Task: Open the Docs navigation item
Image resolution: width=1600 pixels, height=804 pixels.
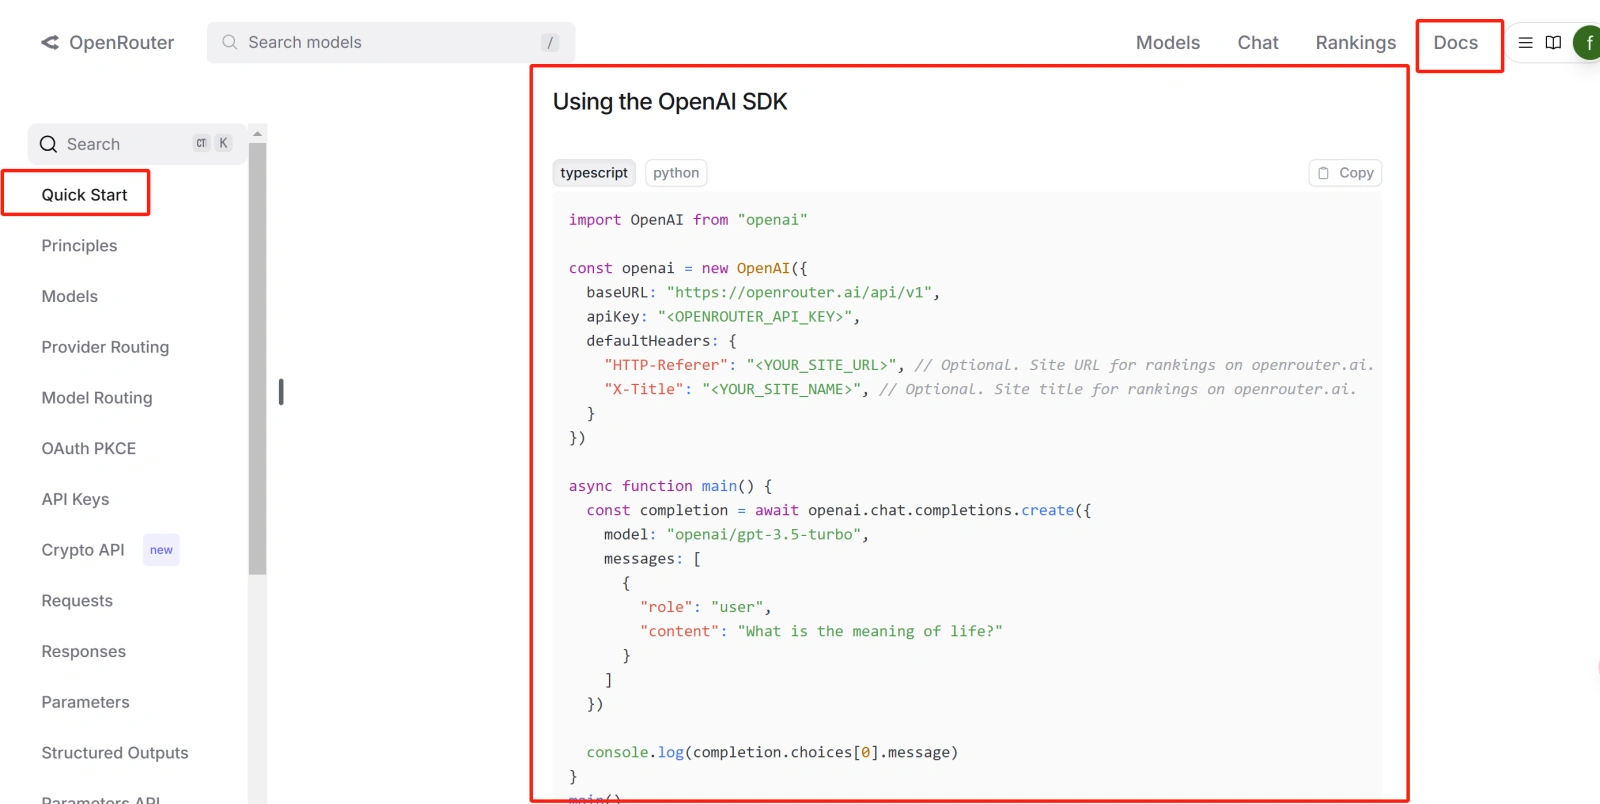Action: click(1455, 43)
